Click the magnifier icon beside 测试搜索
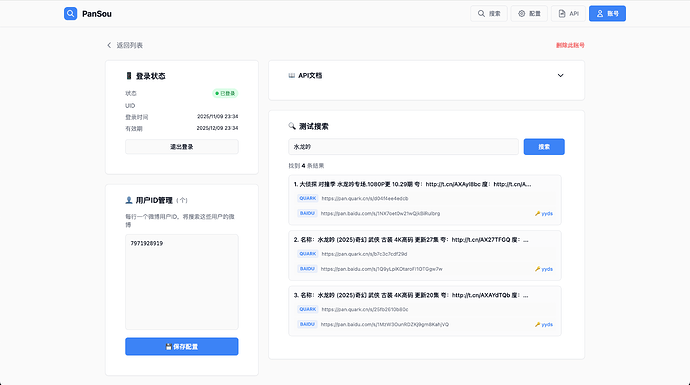 tap(292, 126)
